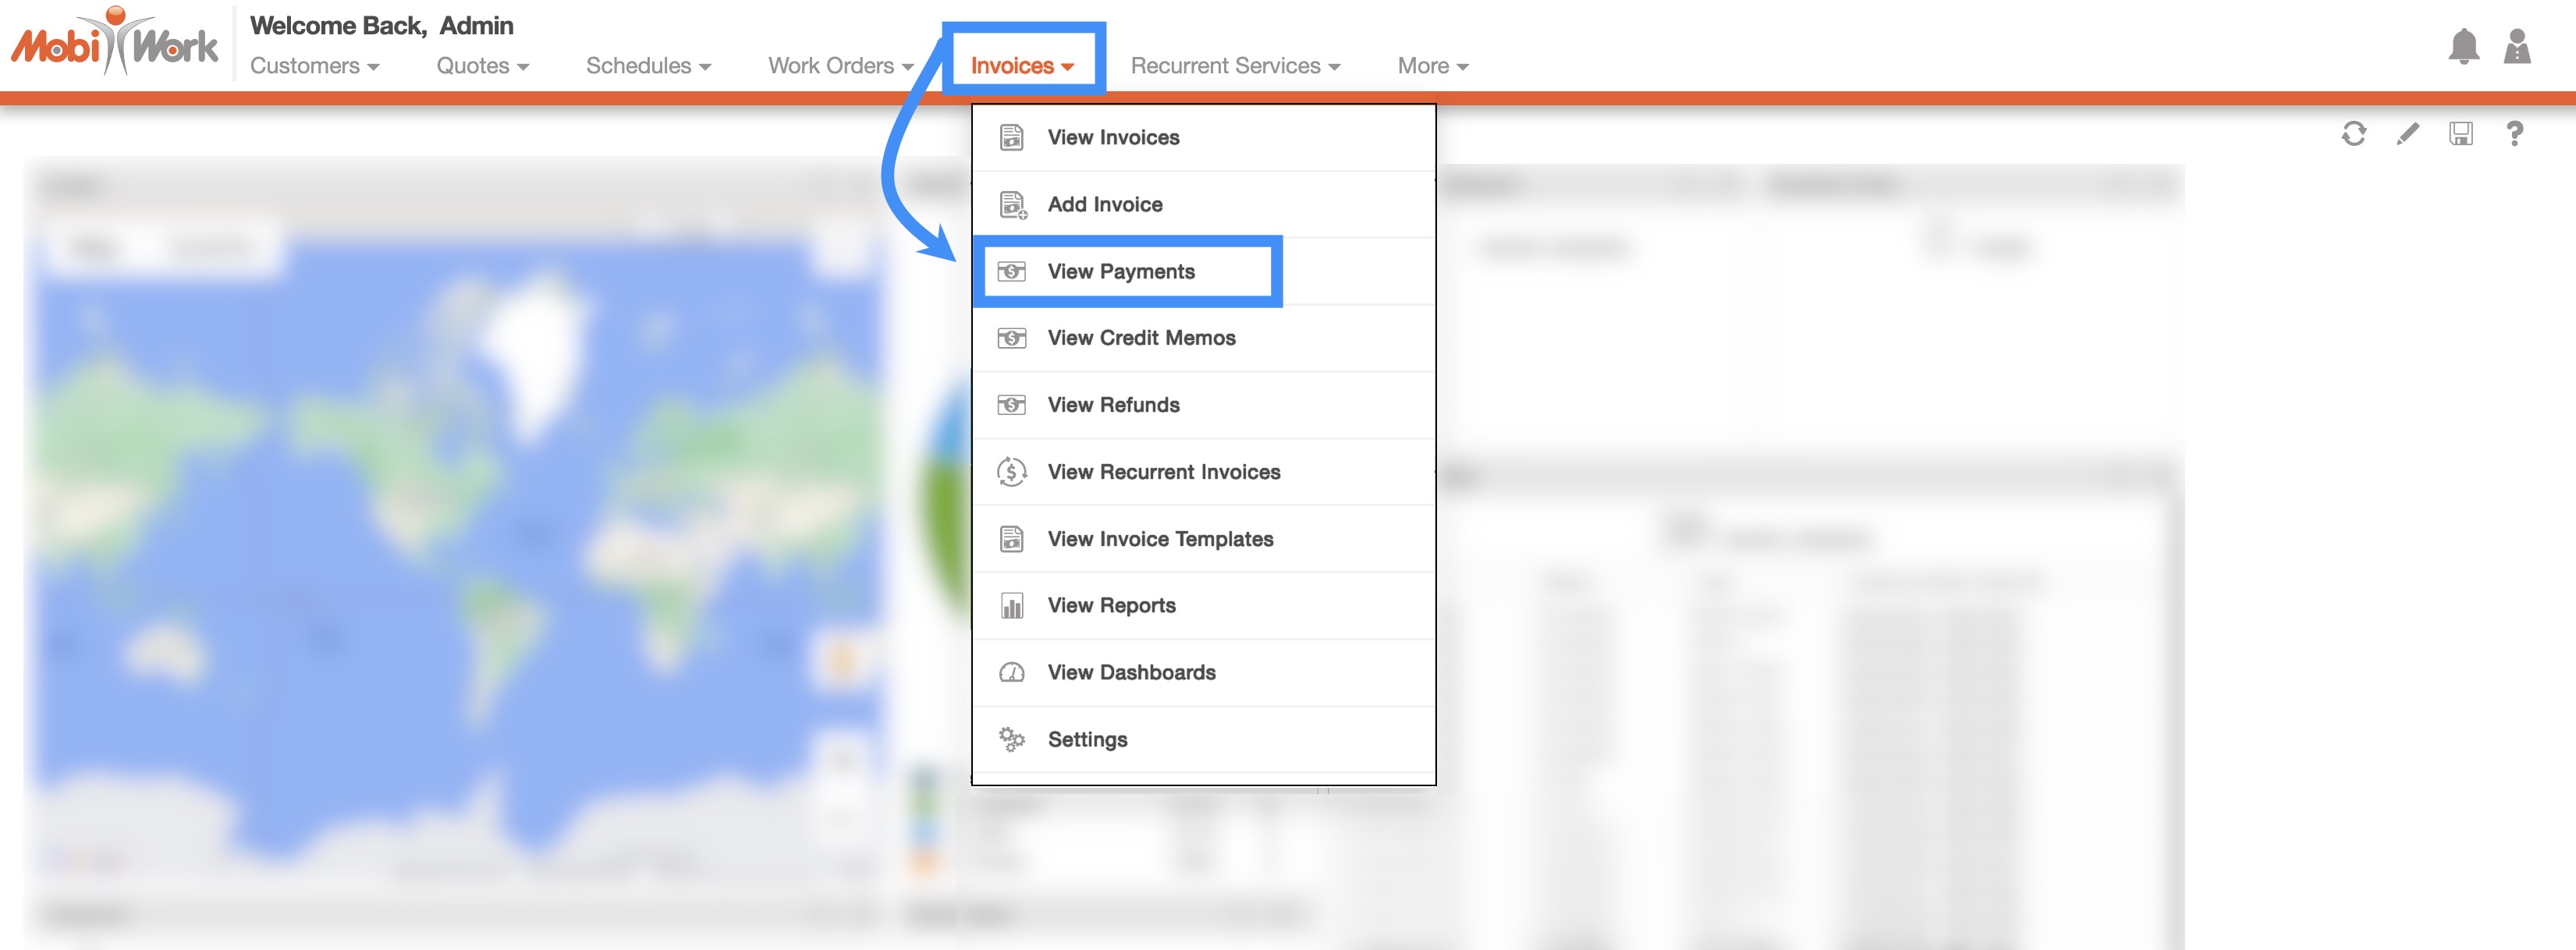The image size is (2576, 950).
Task: Click the View Dashboards gauge icon
Action: point(1011,672)
